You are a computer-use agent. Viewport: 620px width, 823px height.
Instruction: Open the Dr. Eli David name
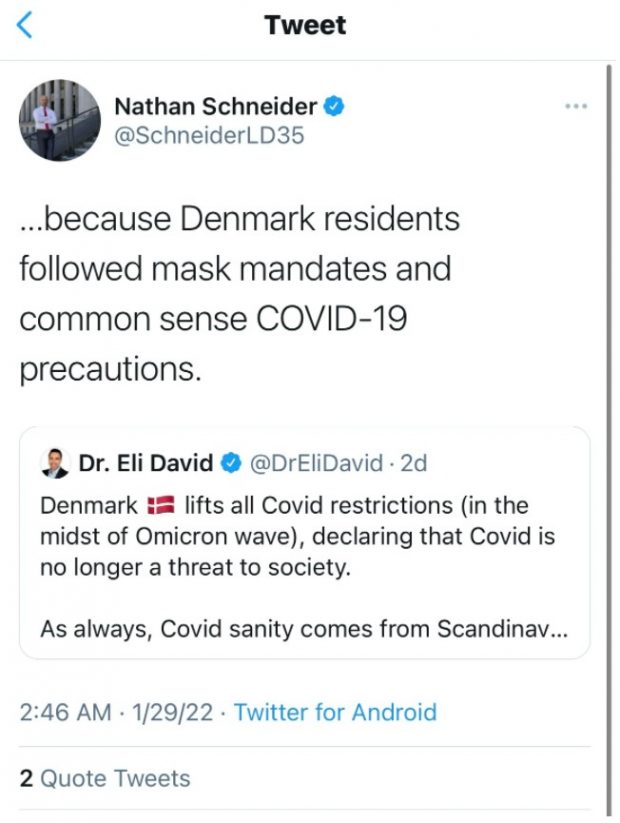point(145,463)
